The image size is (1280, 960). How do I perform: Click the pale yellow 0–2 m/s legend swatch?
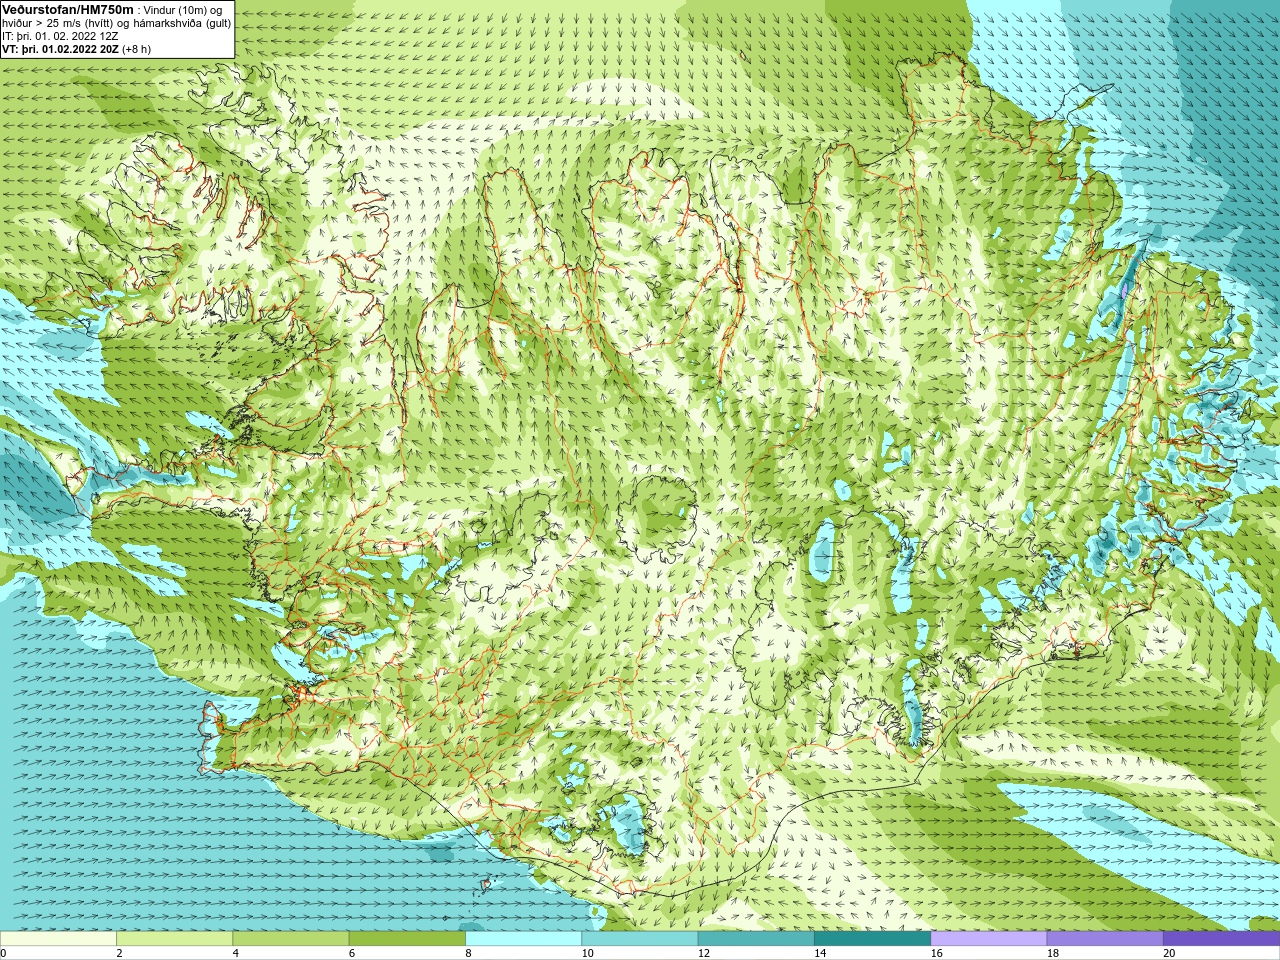pos(58,938)
